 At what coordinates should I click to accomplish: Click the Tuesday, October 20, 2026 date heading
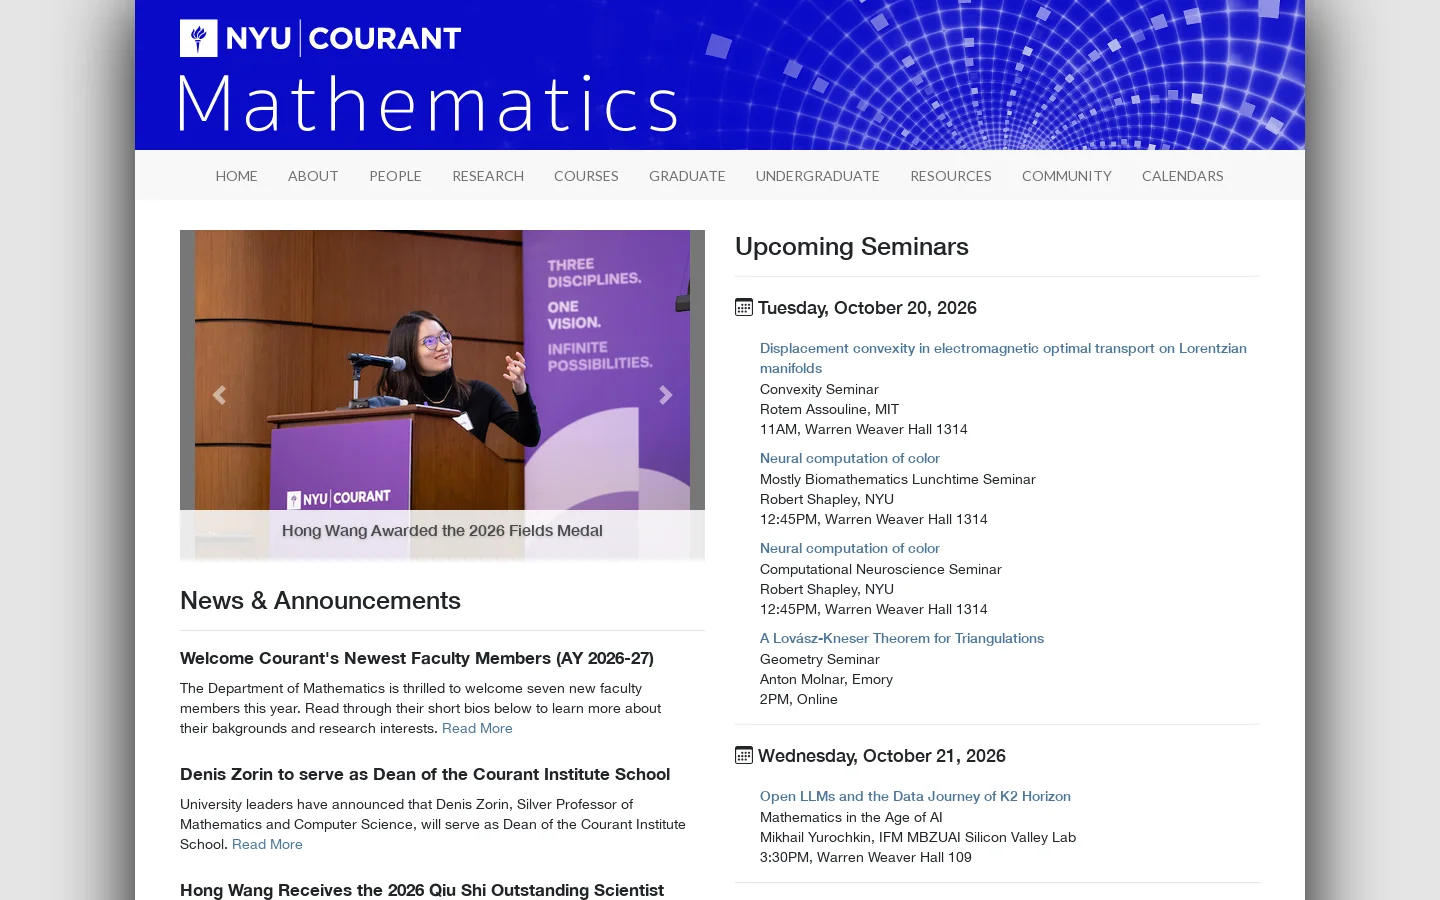pyautogui.click(x=867, y=308)
